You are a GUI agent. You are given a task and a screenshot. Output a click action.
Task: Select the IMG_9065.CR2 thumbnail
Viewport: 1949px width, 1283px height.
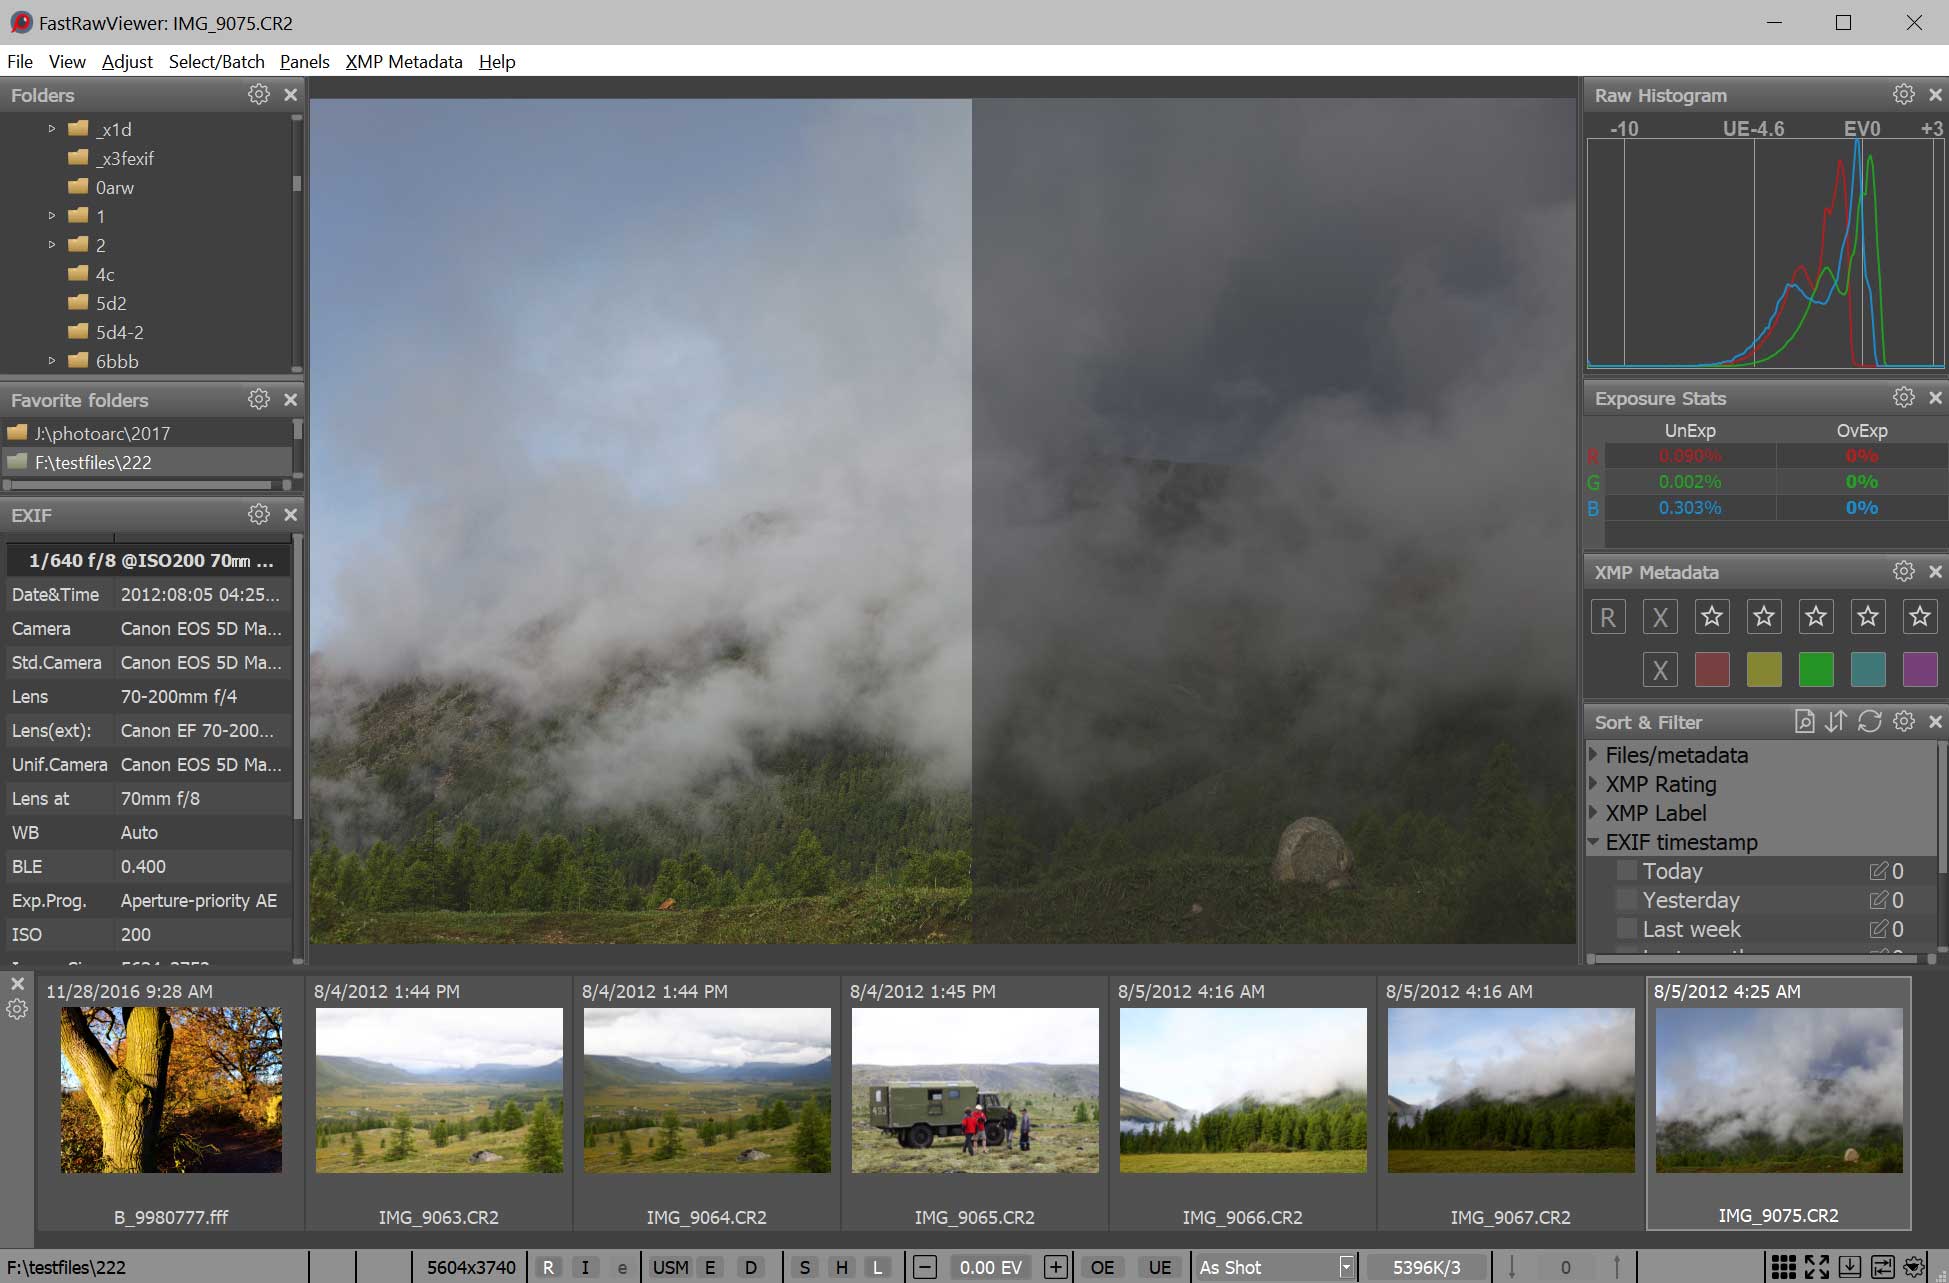point(975,1090)
